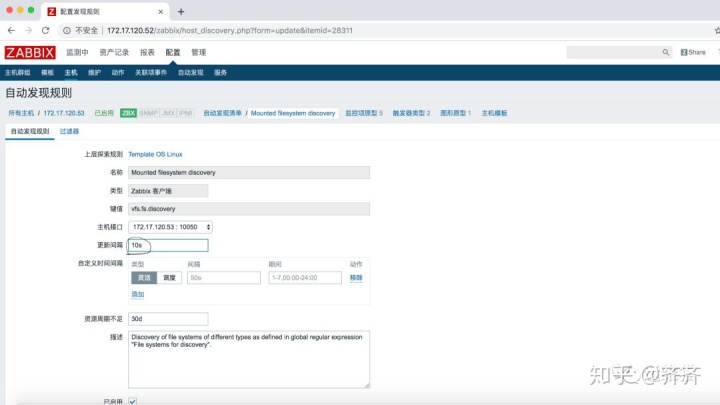The image size is (720, 405).
Task: Switch to the 自动发现规则 tab
Action: (30, 131)
